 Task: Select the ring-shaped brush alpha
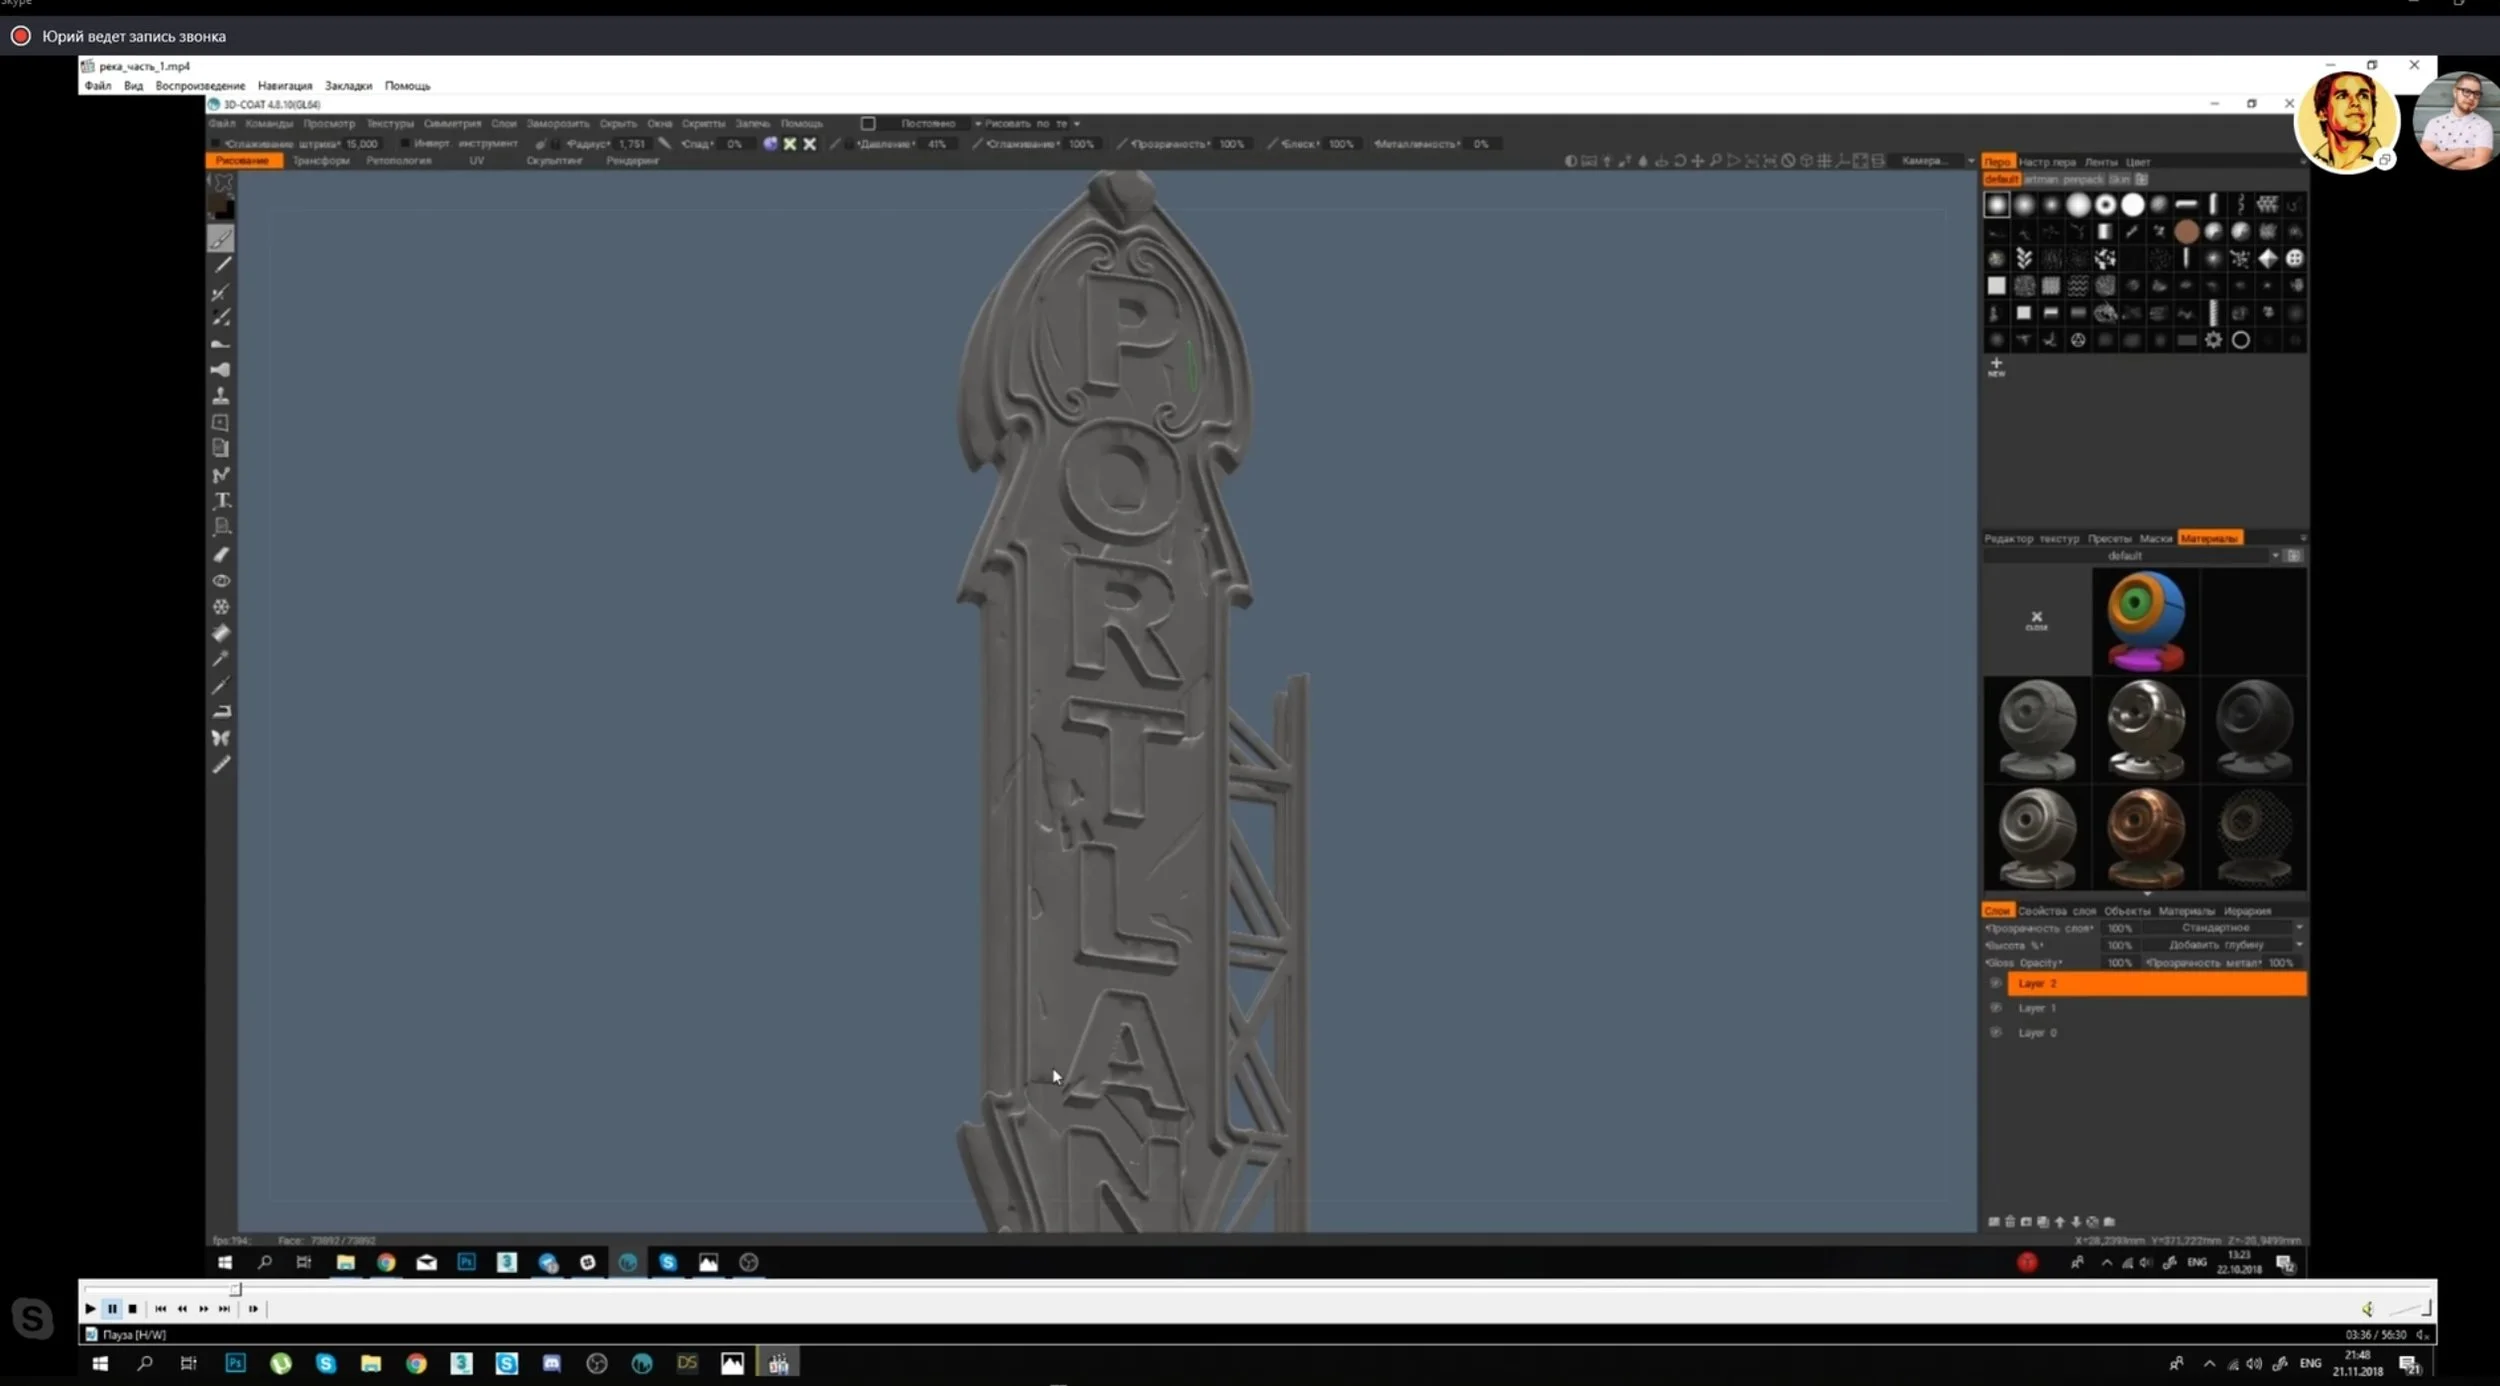coord(2241,340)
